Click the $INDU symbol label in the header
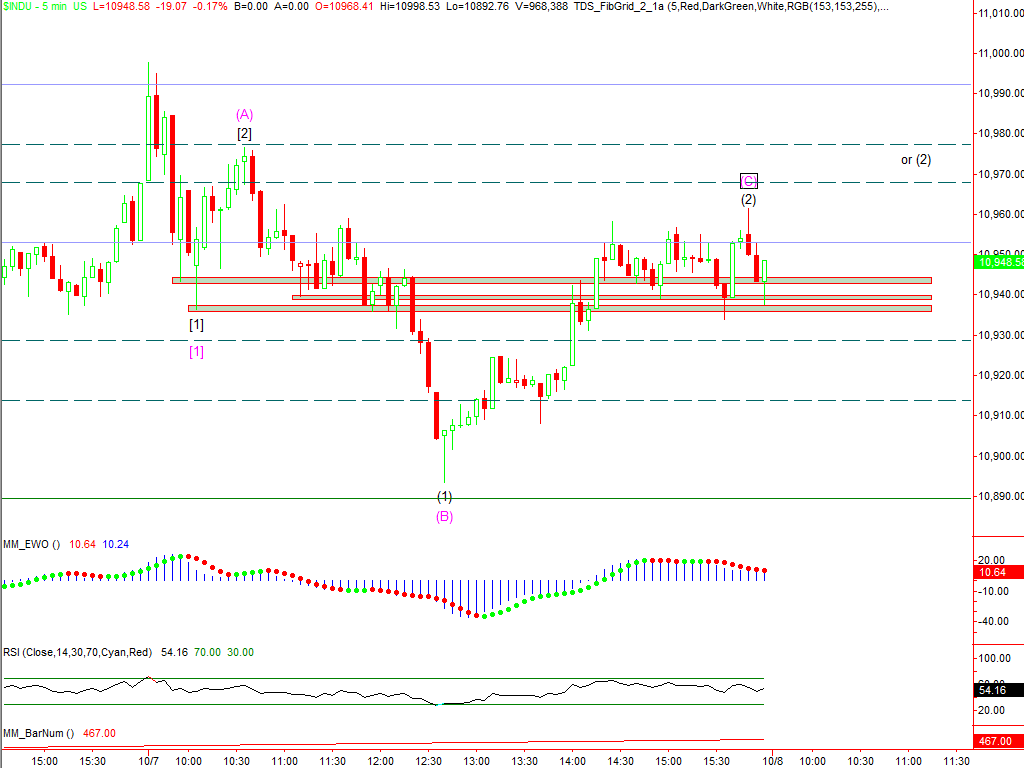The width and height of the screenshot is (1024, 768). pos(18,6)
